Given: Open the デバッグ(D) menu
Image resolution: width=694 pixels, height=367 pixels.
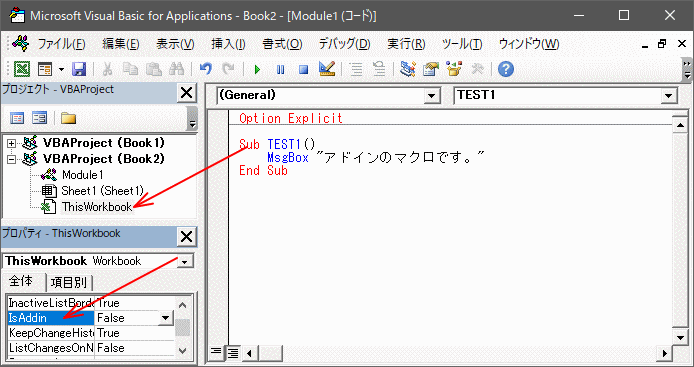Looking at the screenshot, I should [x=344, y=44].
